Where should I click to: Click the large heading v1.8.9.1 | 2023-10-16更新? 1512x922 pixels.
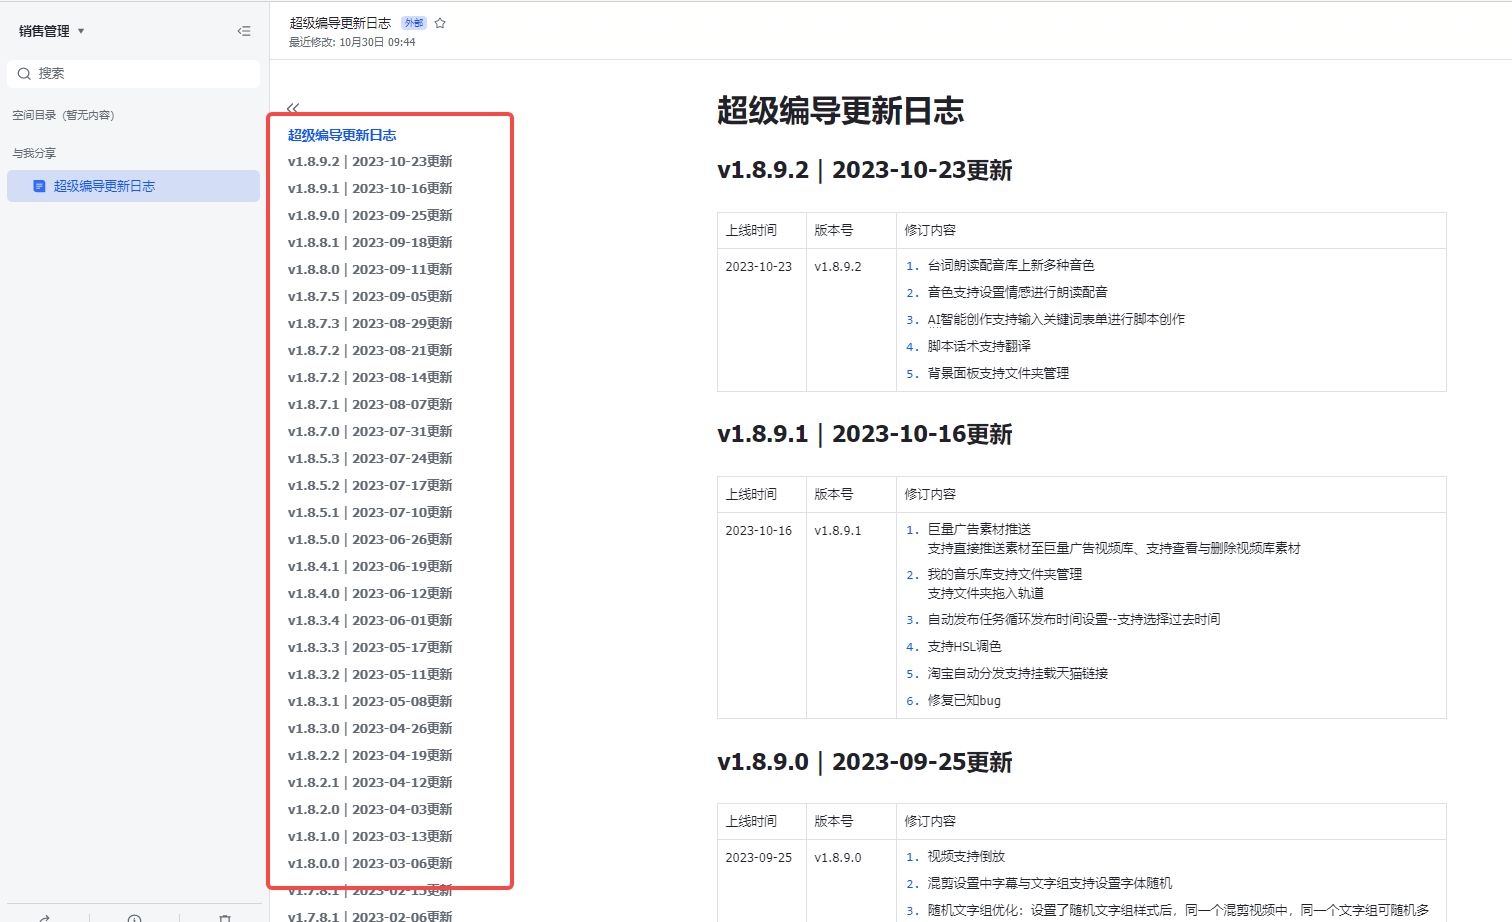click(x=865, y=434)
